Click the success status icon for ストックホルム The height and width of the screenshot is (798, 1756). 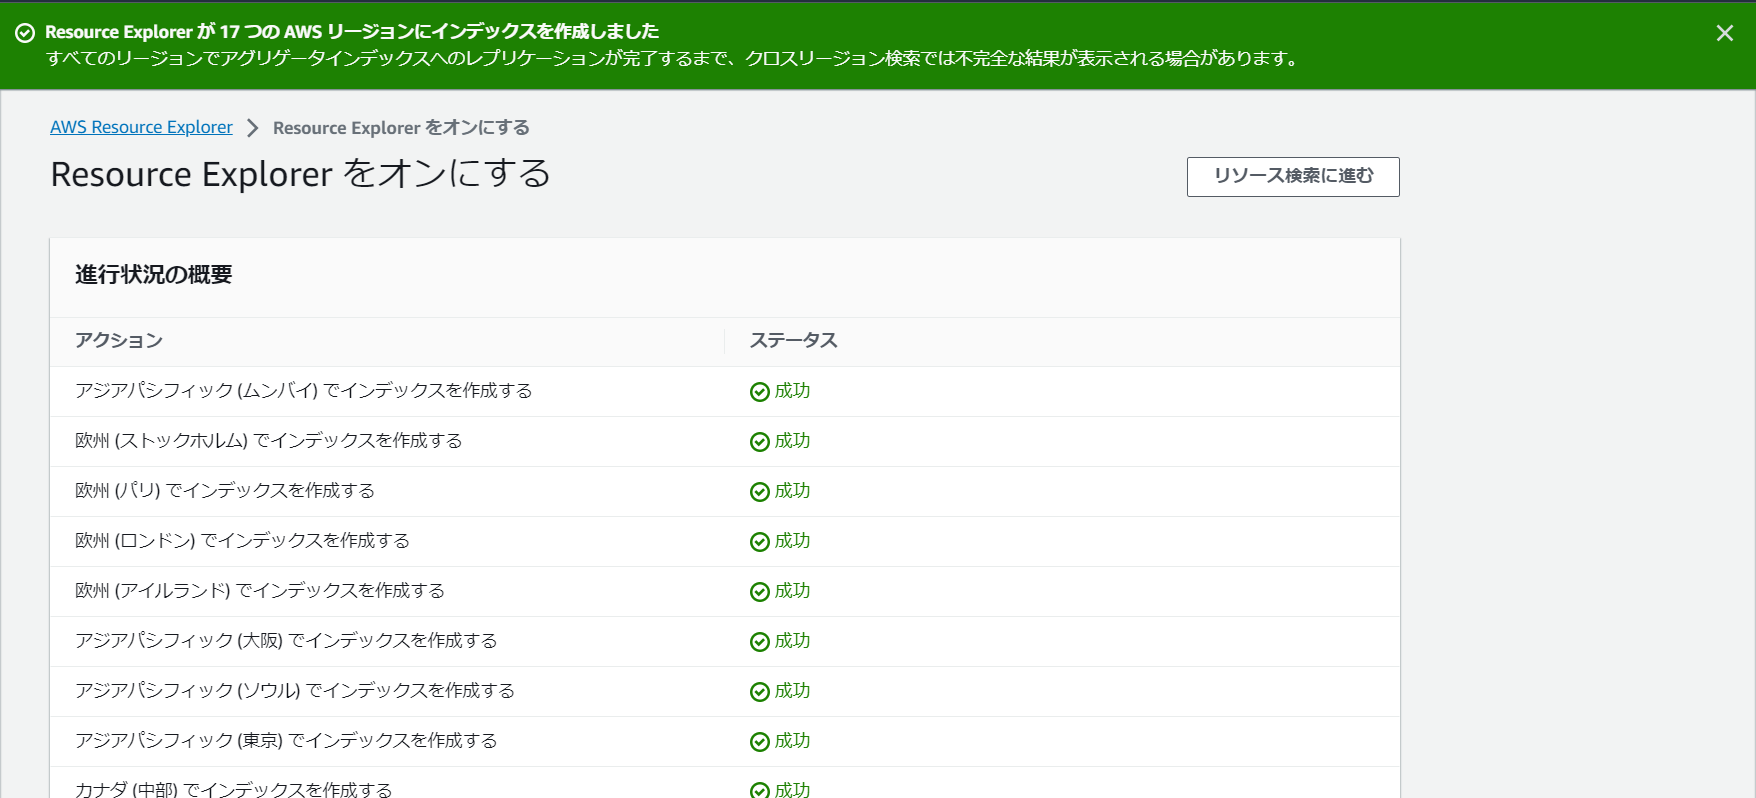tap(760, 442)
